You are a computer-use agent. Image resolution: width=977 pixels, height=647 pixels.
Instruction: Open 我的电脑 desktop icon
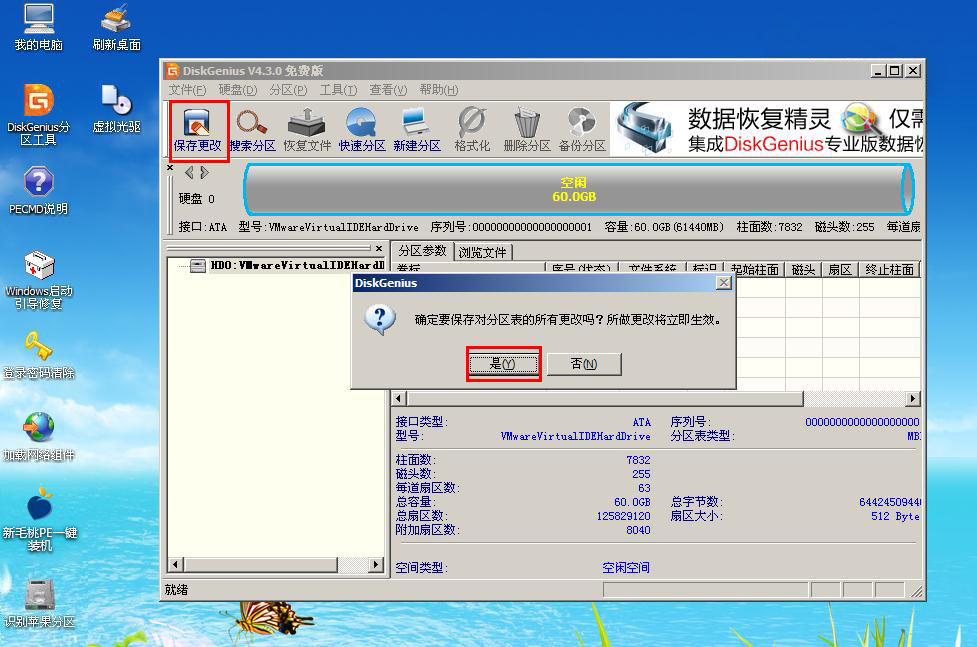(39, 27)
